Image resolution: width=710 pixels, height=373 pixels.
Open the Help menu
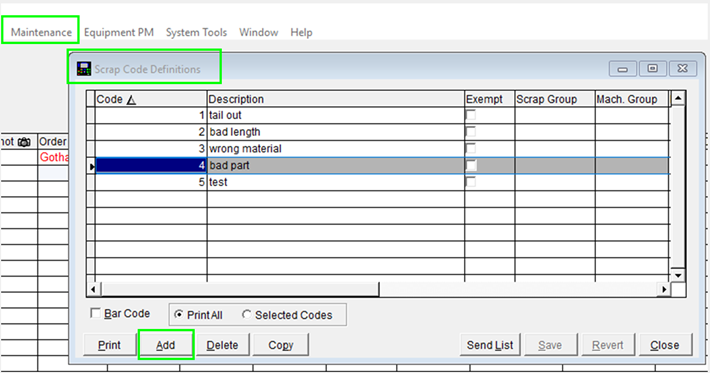[301, 32]
